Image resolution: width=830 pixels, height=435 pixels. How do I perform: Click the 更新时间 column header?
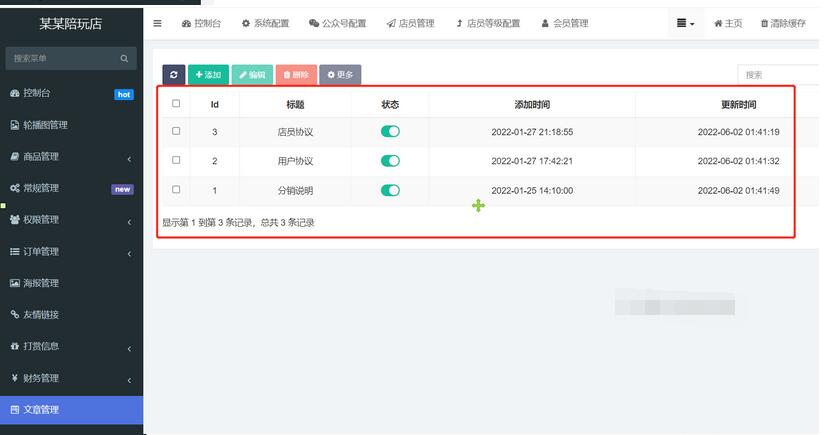click(738, 105)
